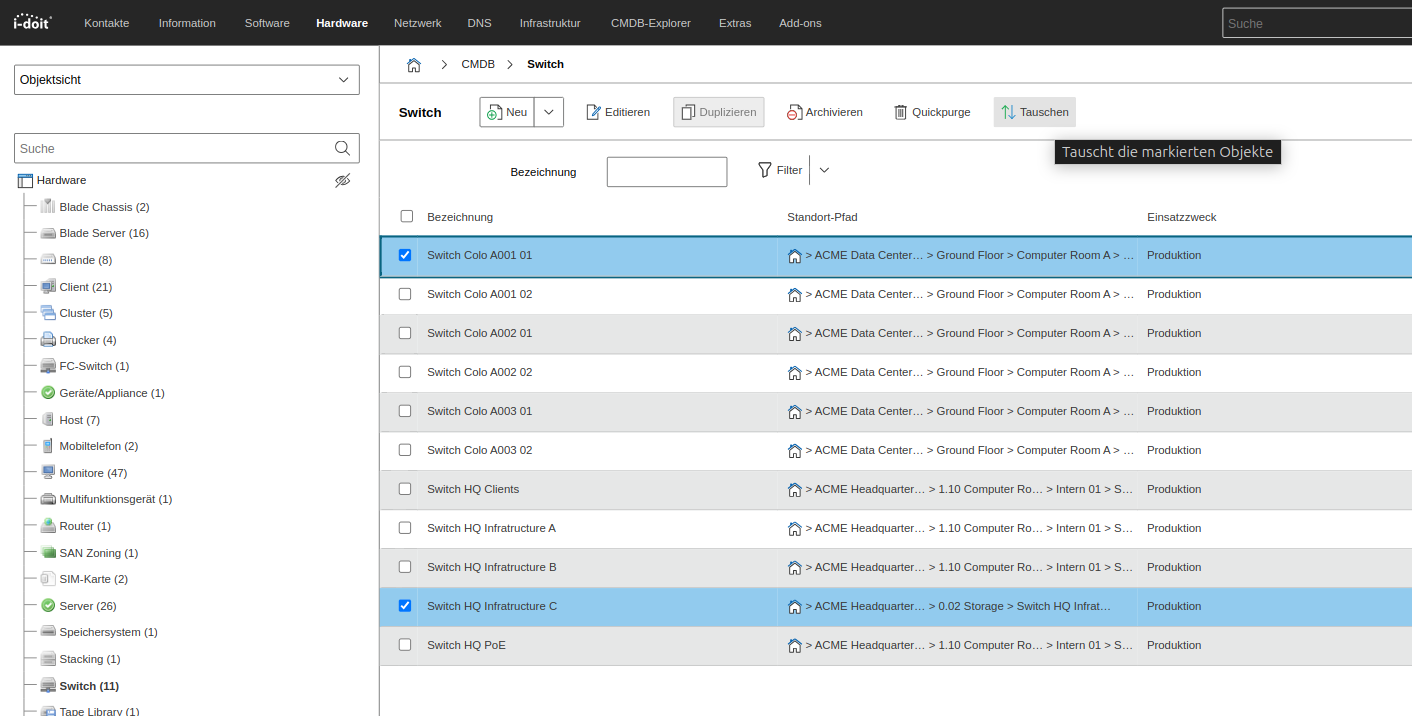Click the Speichersystem icon
The image size is (1412, 716).
(48, 632)
